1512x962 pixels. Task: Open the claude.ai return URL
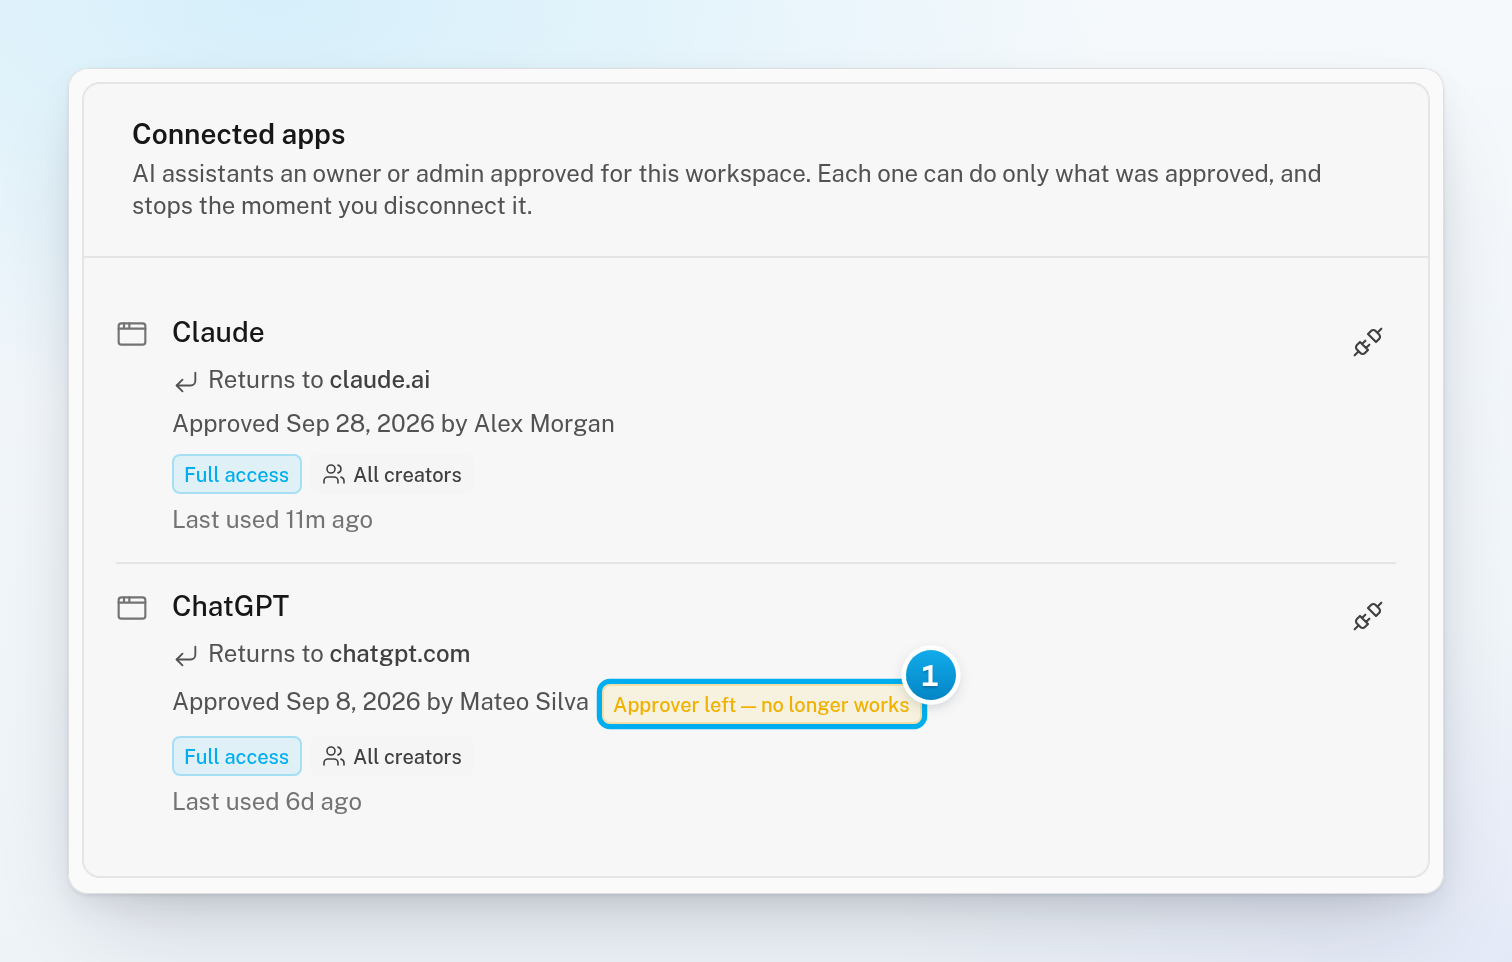tap(380, 380)
